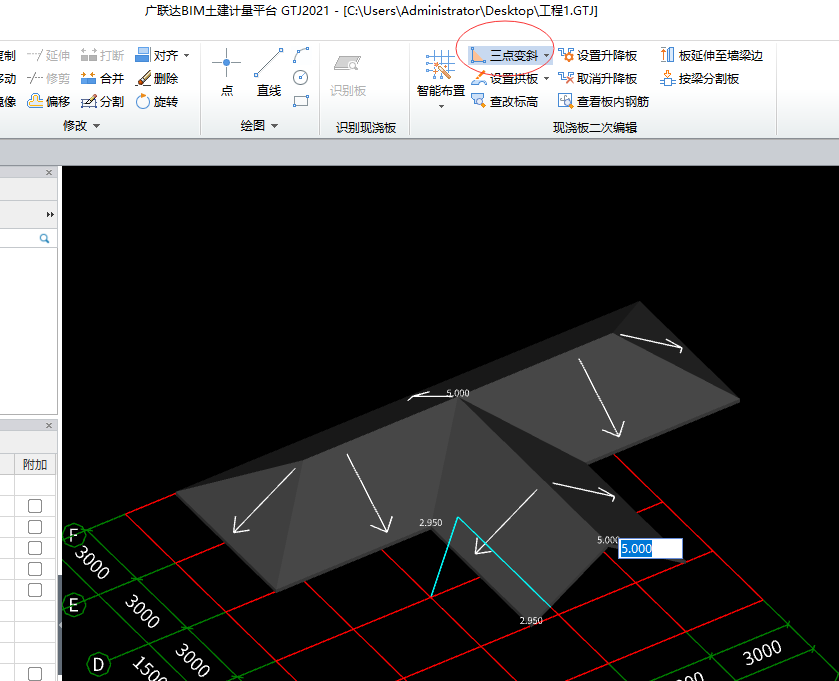
Task: Expand the 绘图 group dropdown
Action: pos(274,126)
